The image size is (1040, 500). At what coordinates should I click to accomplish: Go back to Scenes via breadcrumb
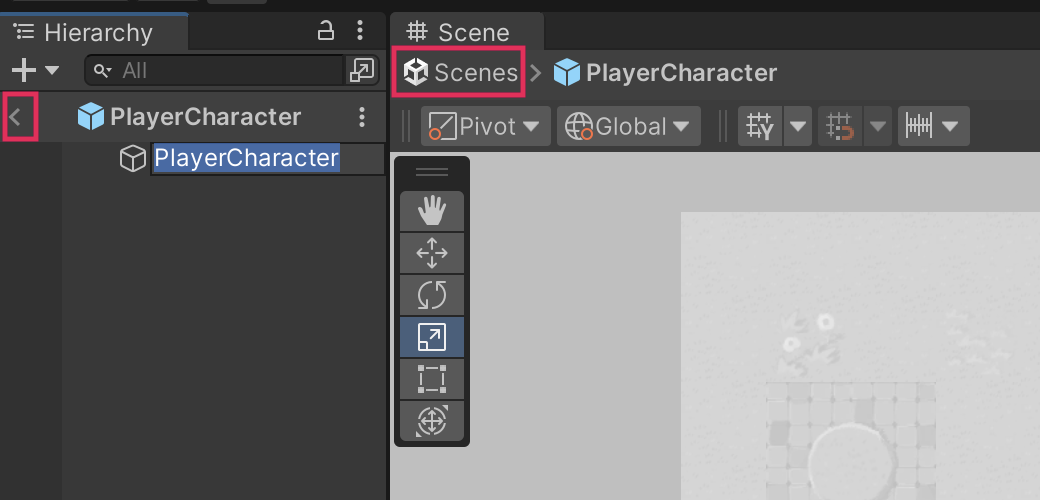(461, 72)
